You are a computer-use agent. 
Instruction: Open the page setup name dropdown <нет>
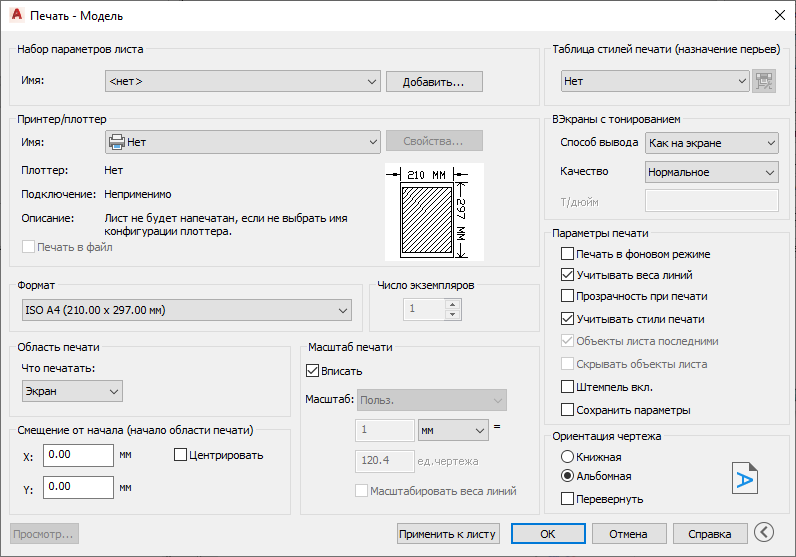[243, 81]
